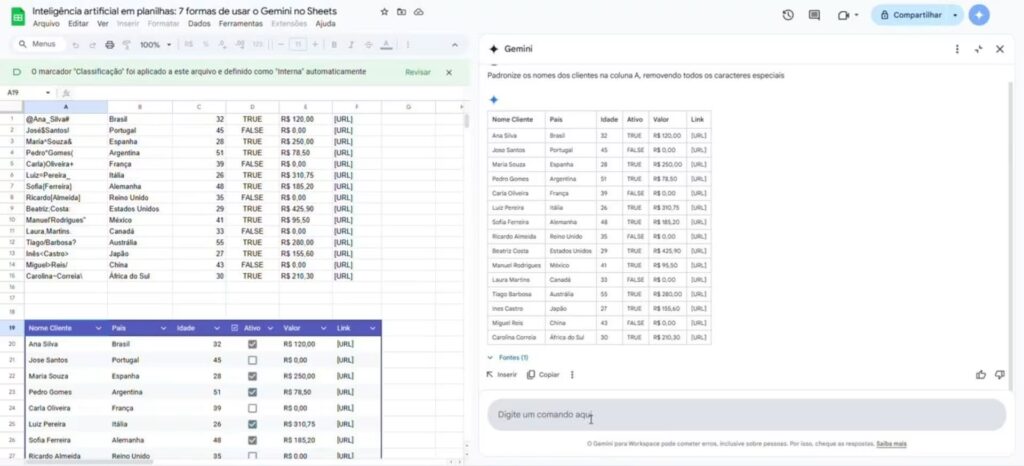
Task: Click Revisar in the green banner
Action: click(x=418, y=72)
